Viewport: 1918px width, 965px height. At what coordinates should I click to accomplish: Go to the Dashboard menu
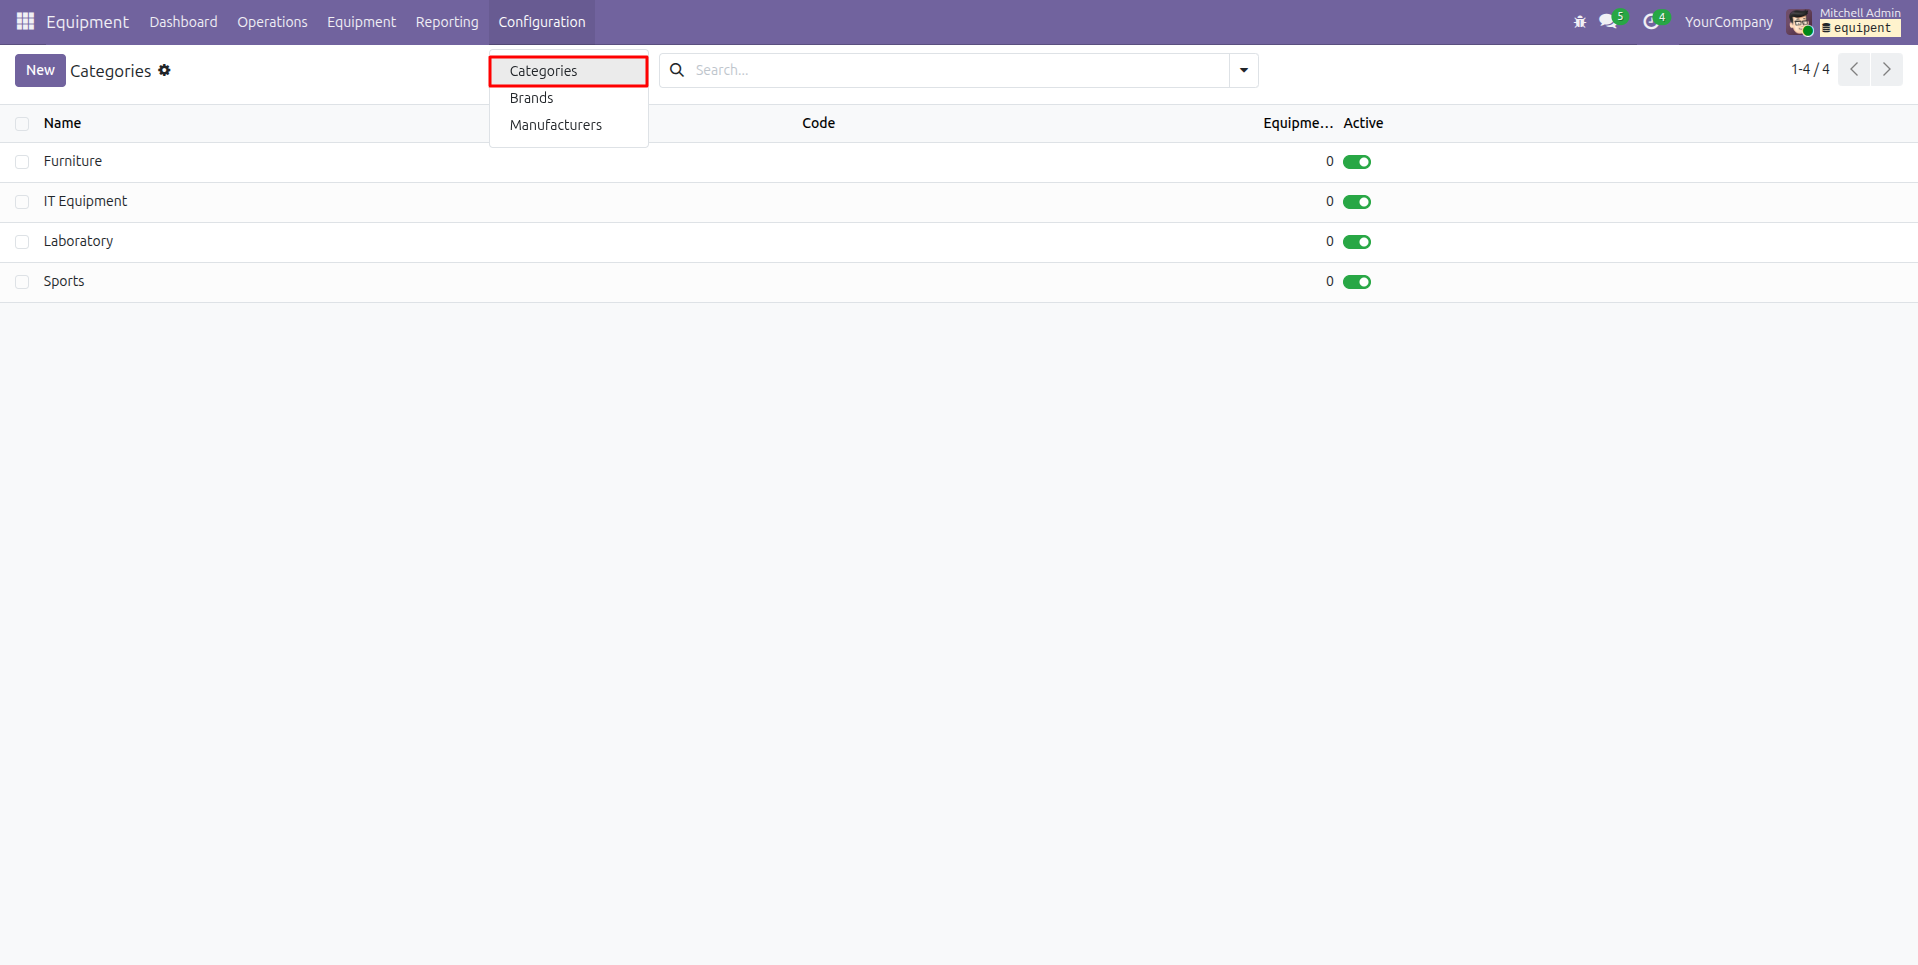183,22
